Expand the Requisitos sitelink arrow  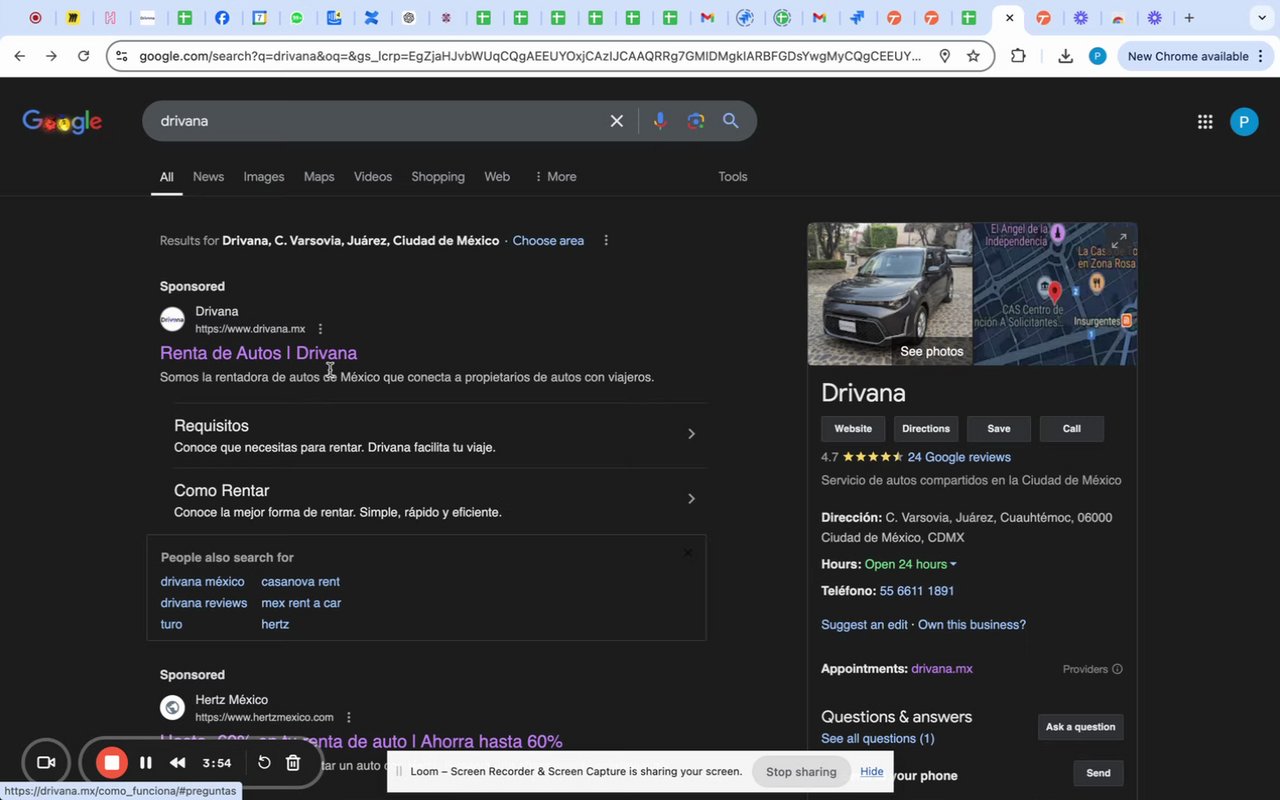tap(691, 434)
